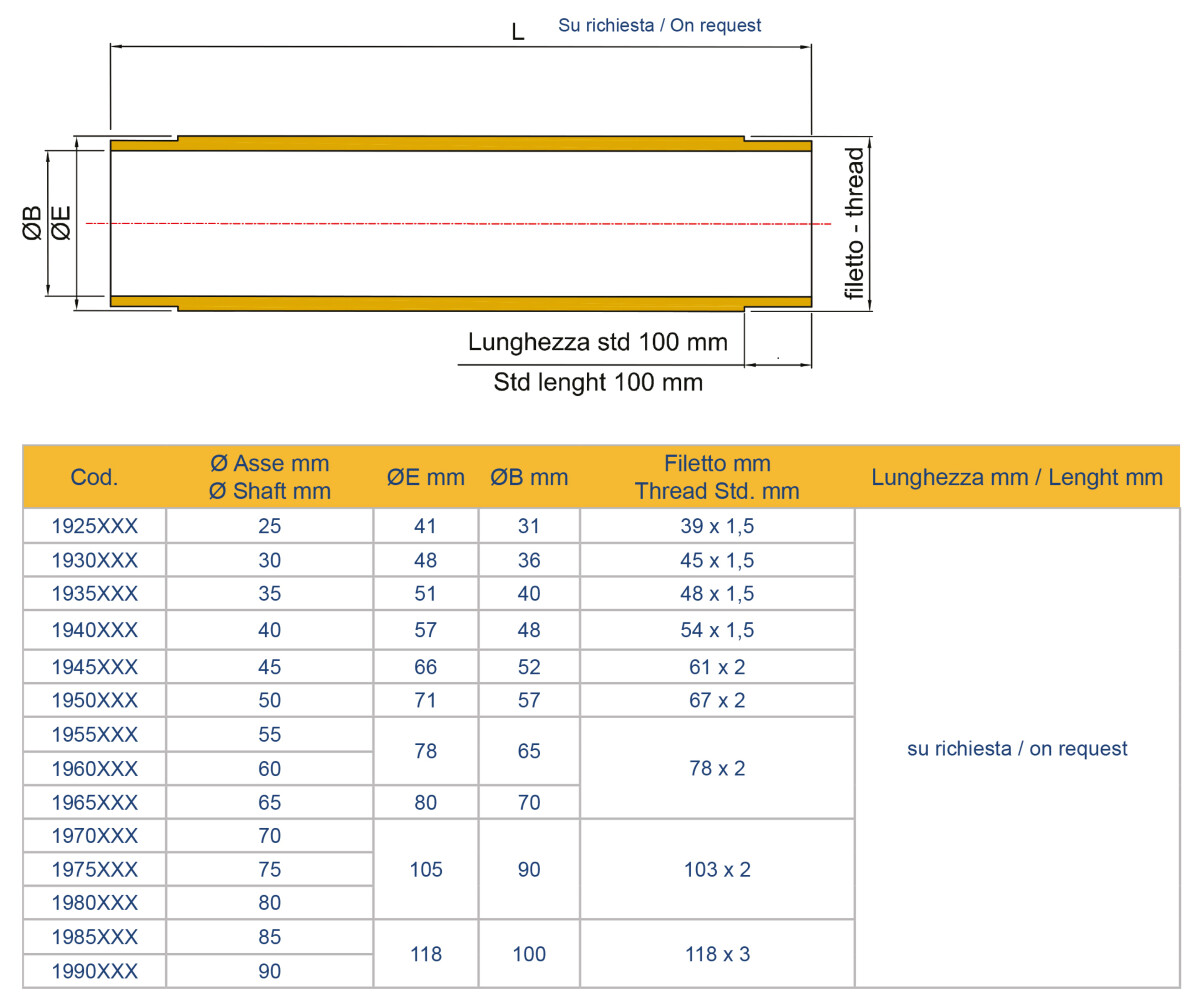Click the "Lunghezza std 100 mm" text
This screenshot has width=1200, height=1000.
(597, 342)
